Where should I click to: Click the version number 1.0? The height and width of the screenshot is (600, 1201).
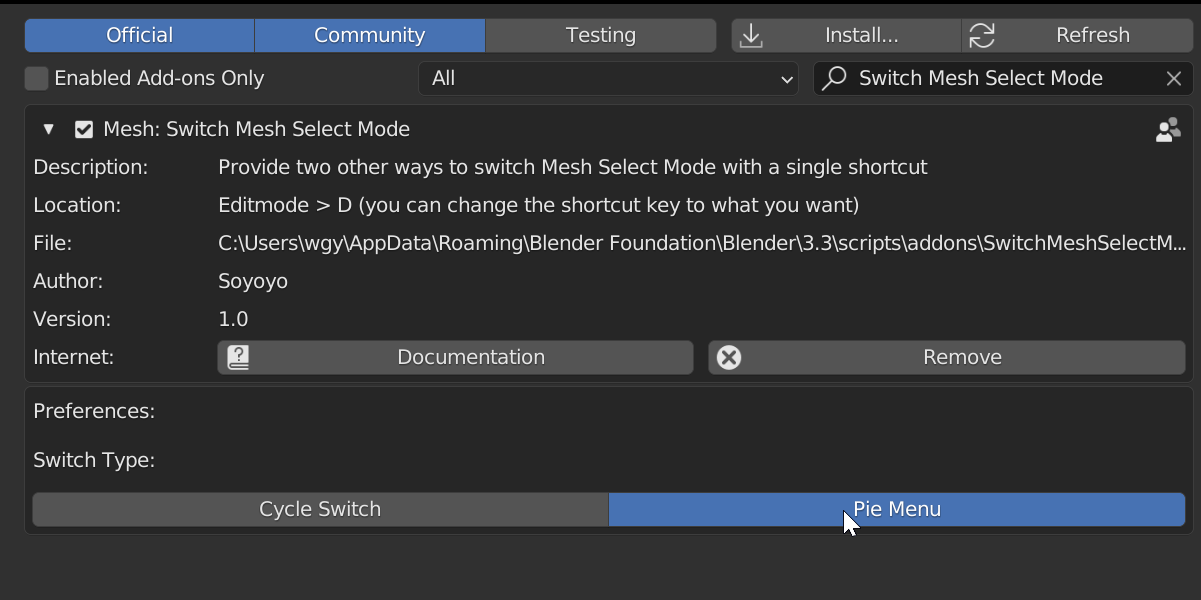pos(233,319)
